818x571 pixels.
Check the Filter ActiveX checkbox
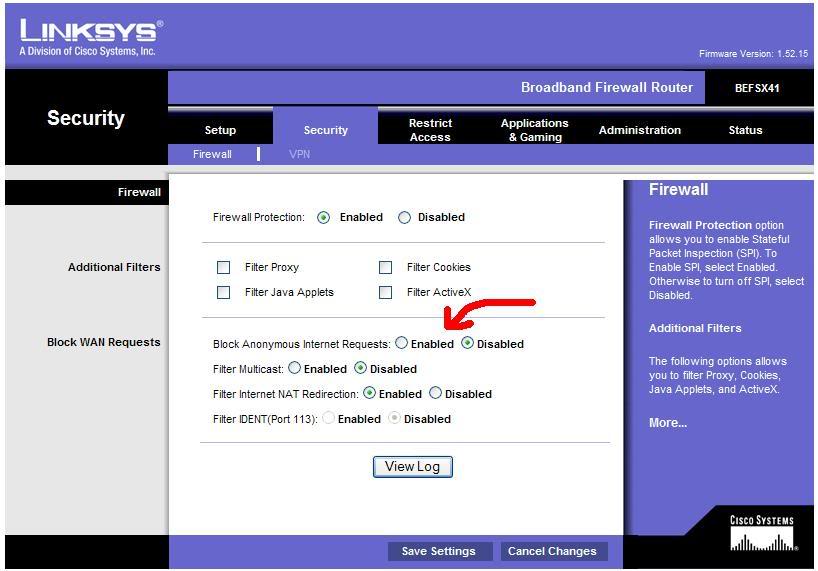point(385,293)
